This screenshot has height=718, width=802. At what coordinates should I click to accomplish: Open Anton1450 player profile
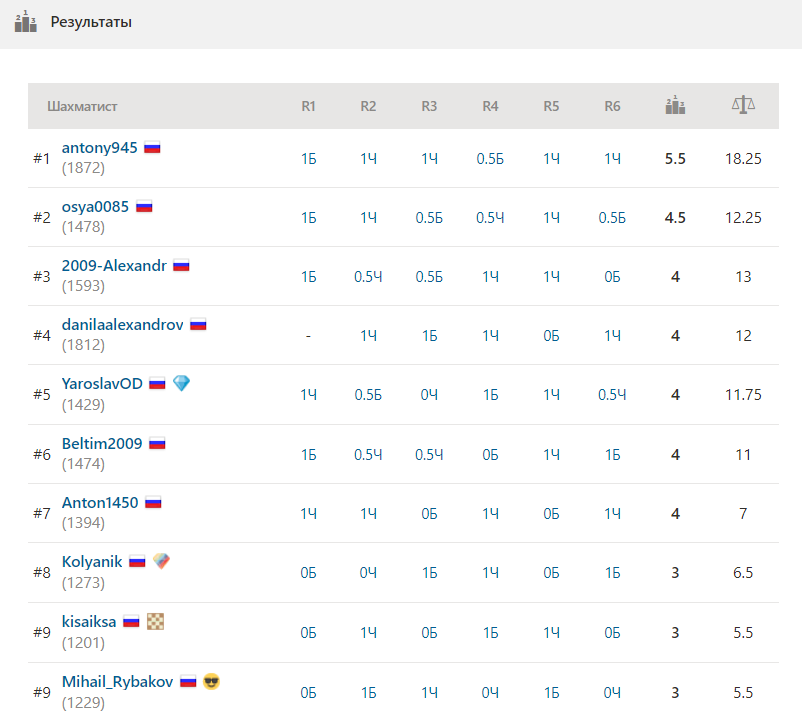[100, 503]
